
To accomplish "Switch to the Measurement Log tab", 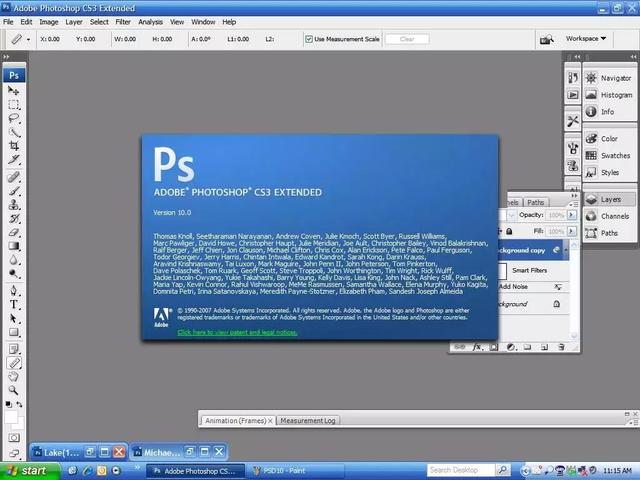I will (x=307, y=421).
